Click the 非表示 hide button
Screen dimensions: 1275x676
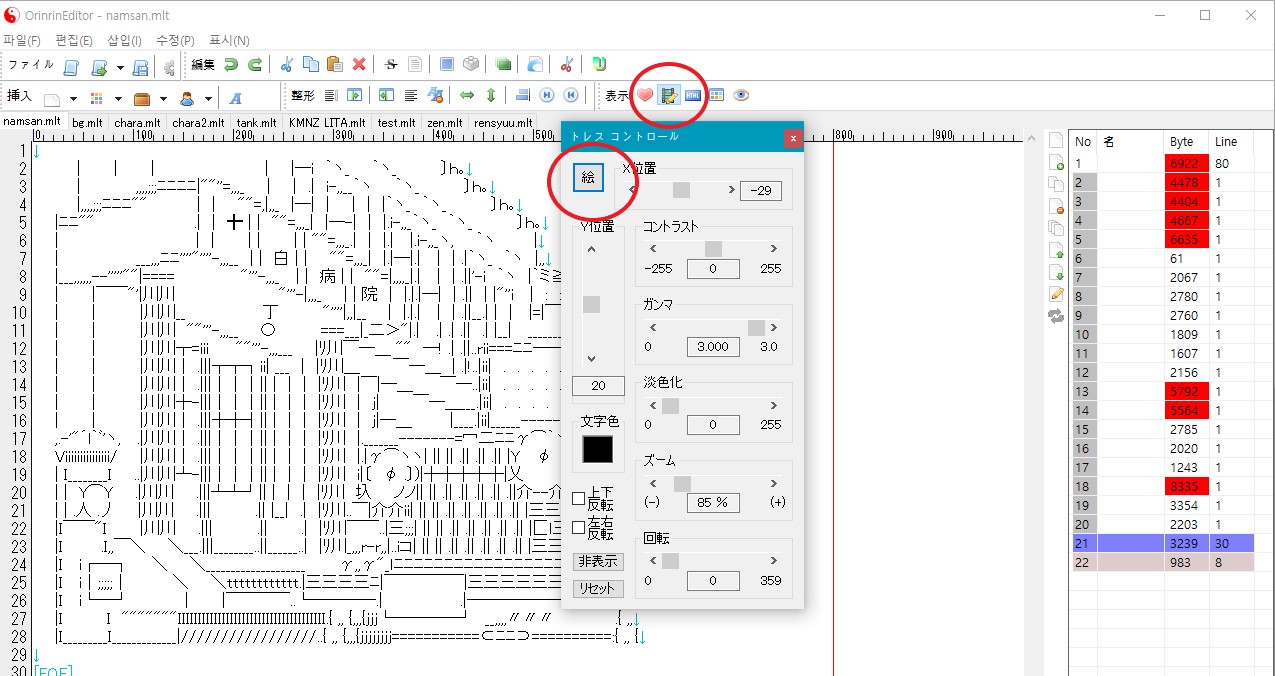[598, 562]
